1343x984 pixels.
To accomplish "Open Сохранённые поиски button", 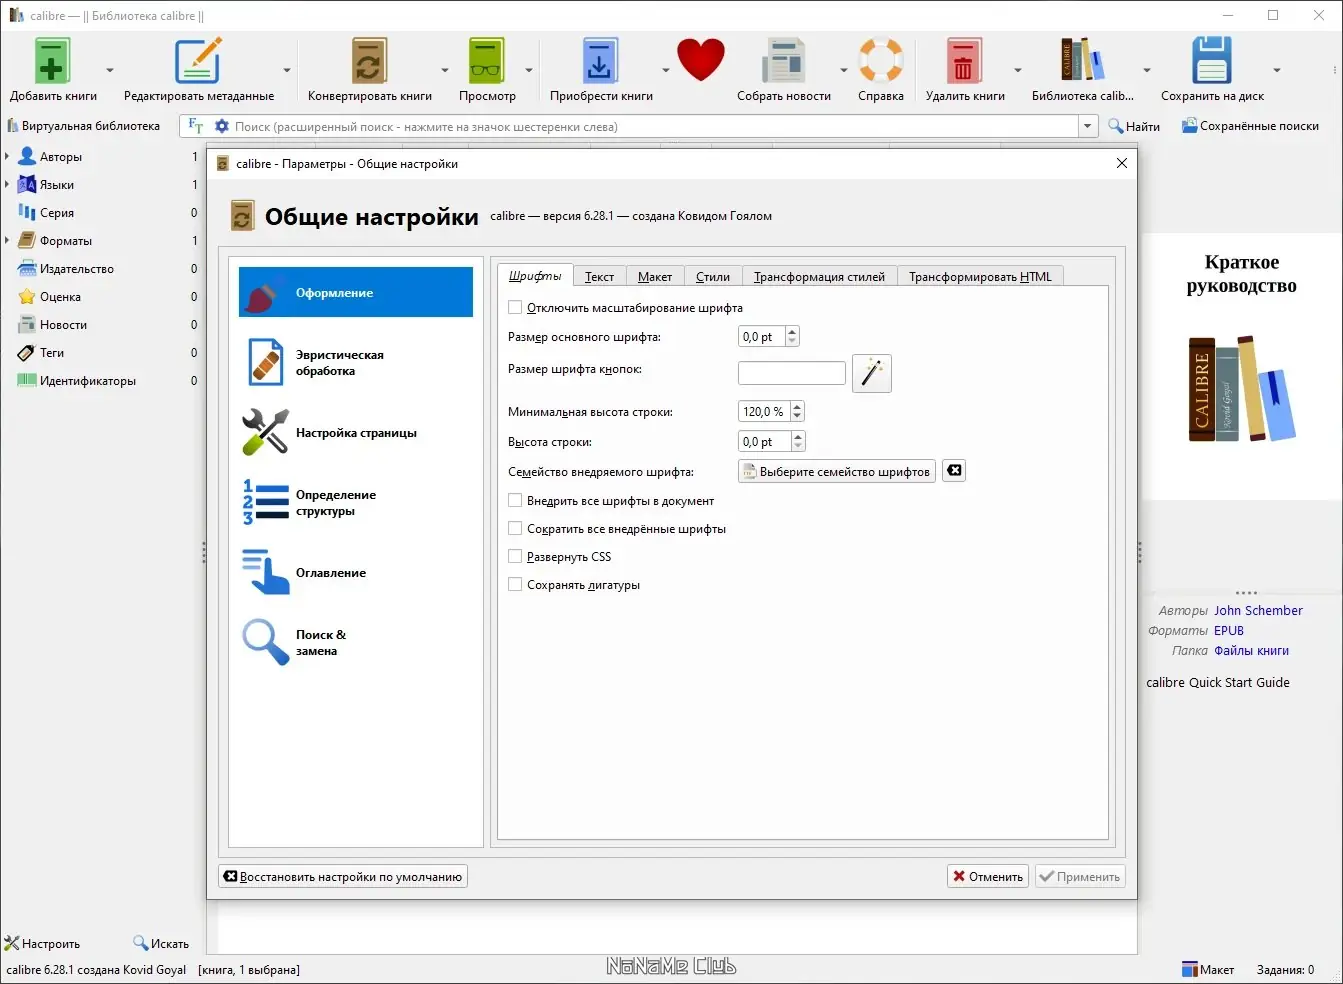I will pos(1250,126).
